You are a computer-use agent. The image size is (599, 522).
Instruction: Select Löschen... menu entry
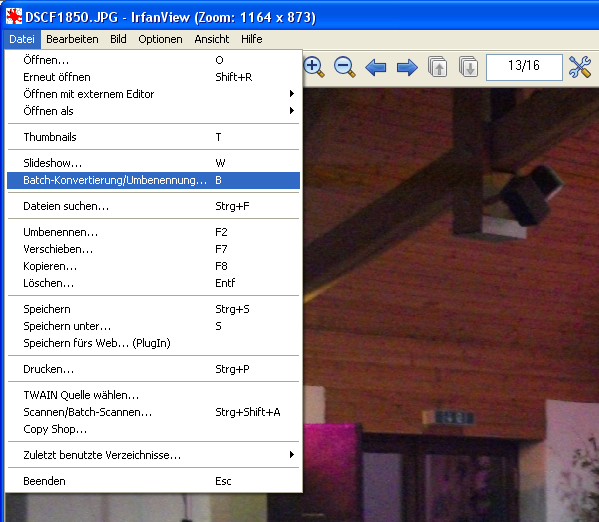(154, 283)
